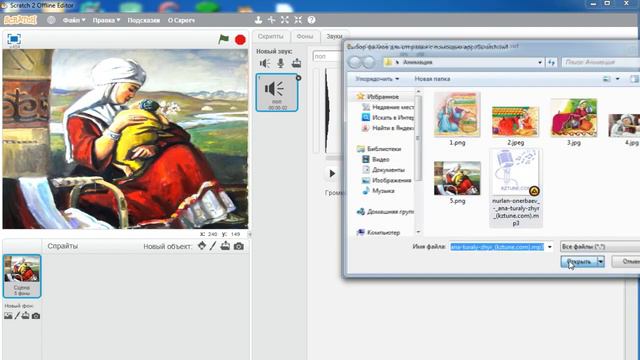Click the Новая папка button
This screenshot has height=360, width=640.
pyautogui.click(x=432, y=79)
